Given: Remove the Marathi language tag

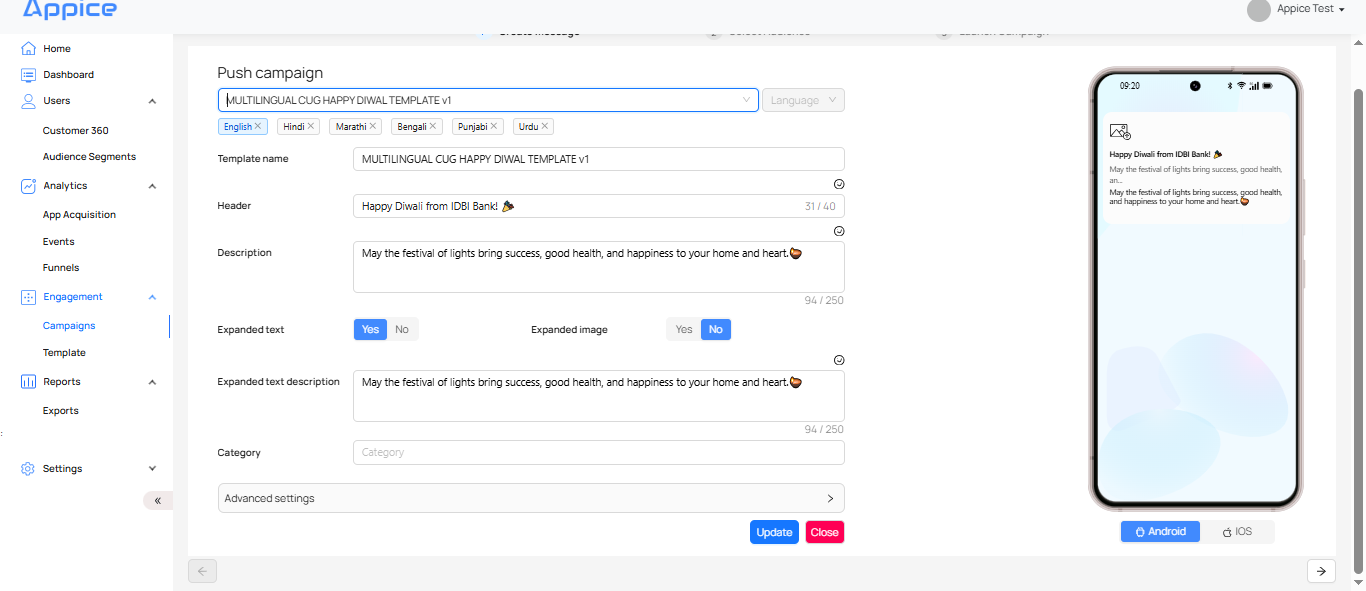Looking at the screenshot, I should pos(373,126).
